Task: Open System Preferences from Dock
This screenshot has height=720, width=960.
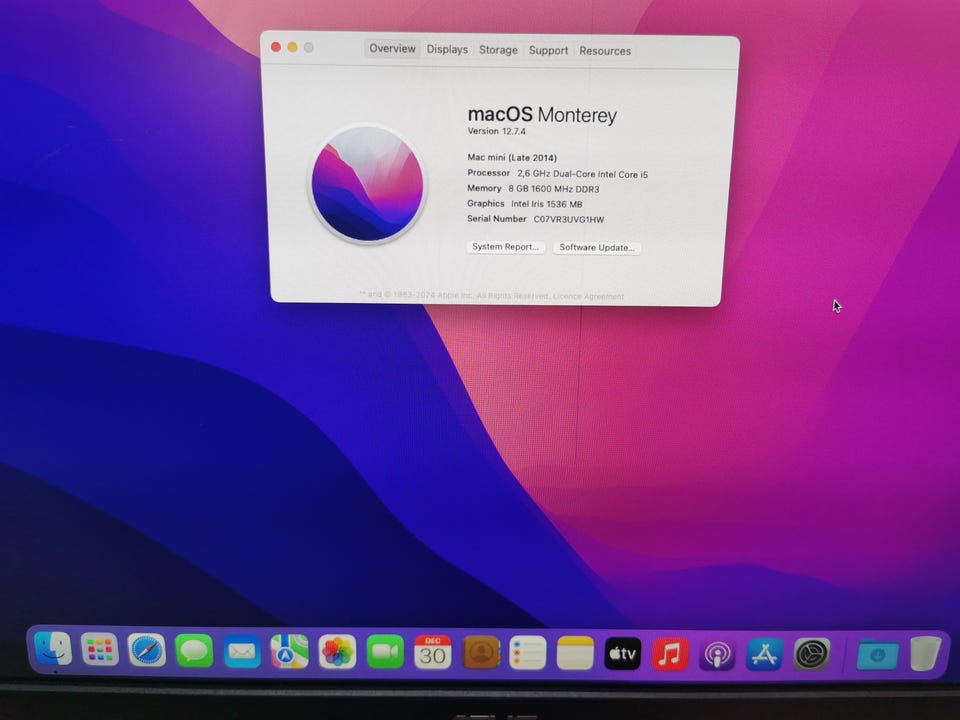Action: click(x=812, y=654)
